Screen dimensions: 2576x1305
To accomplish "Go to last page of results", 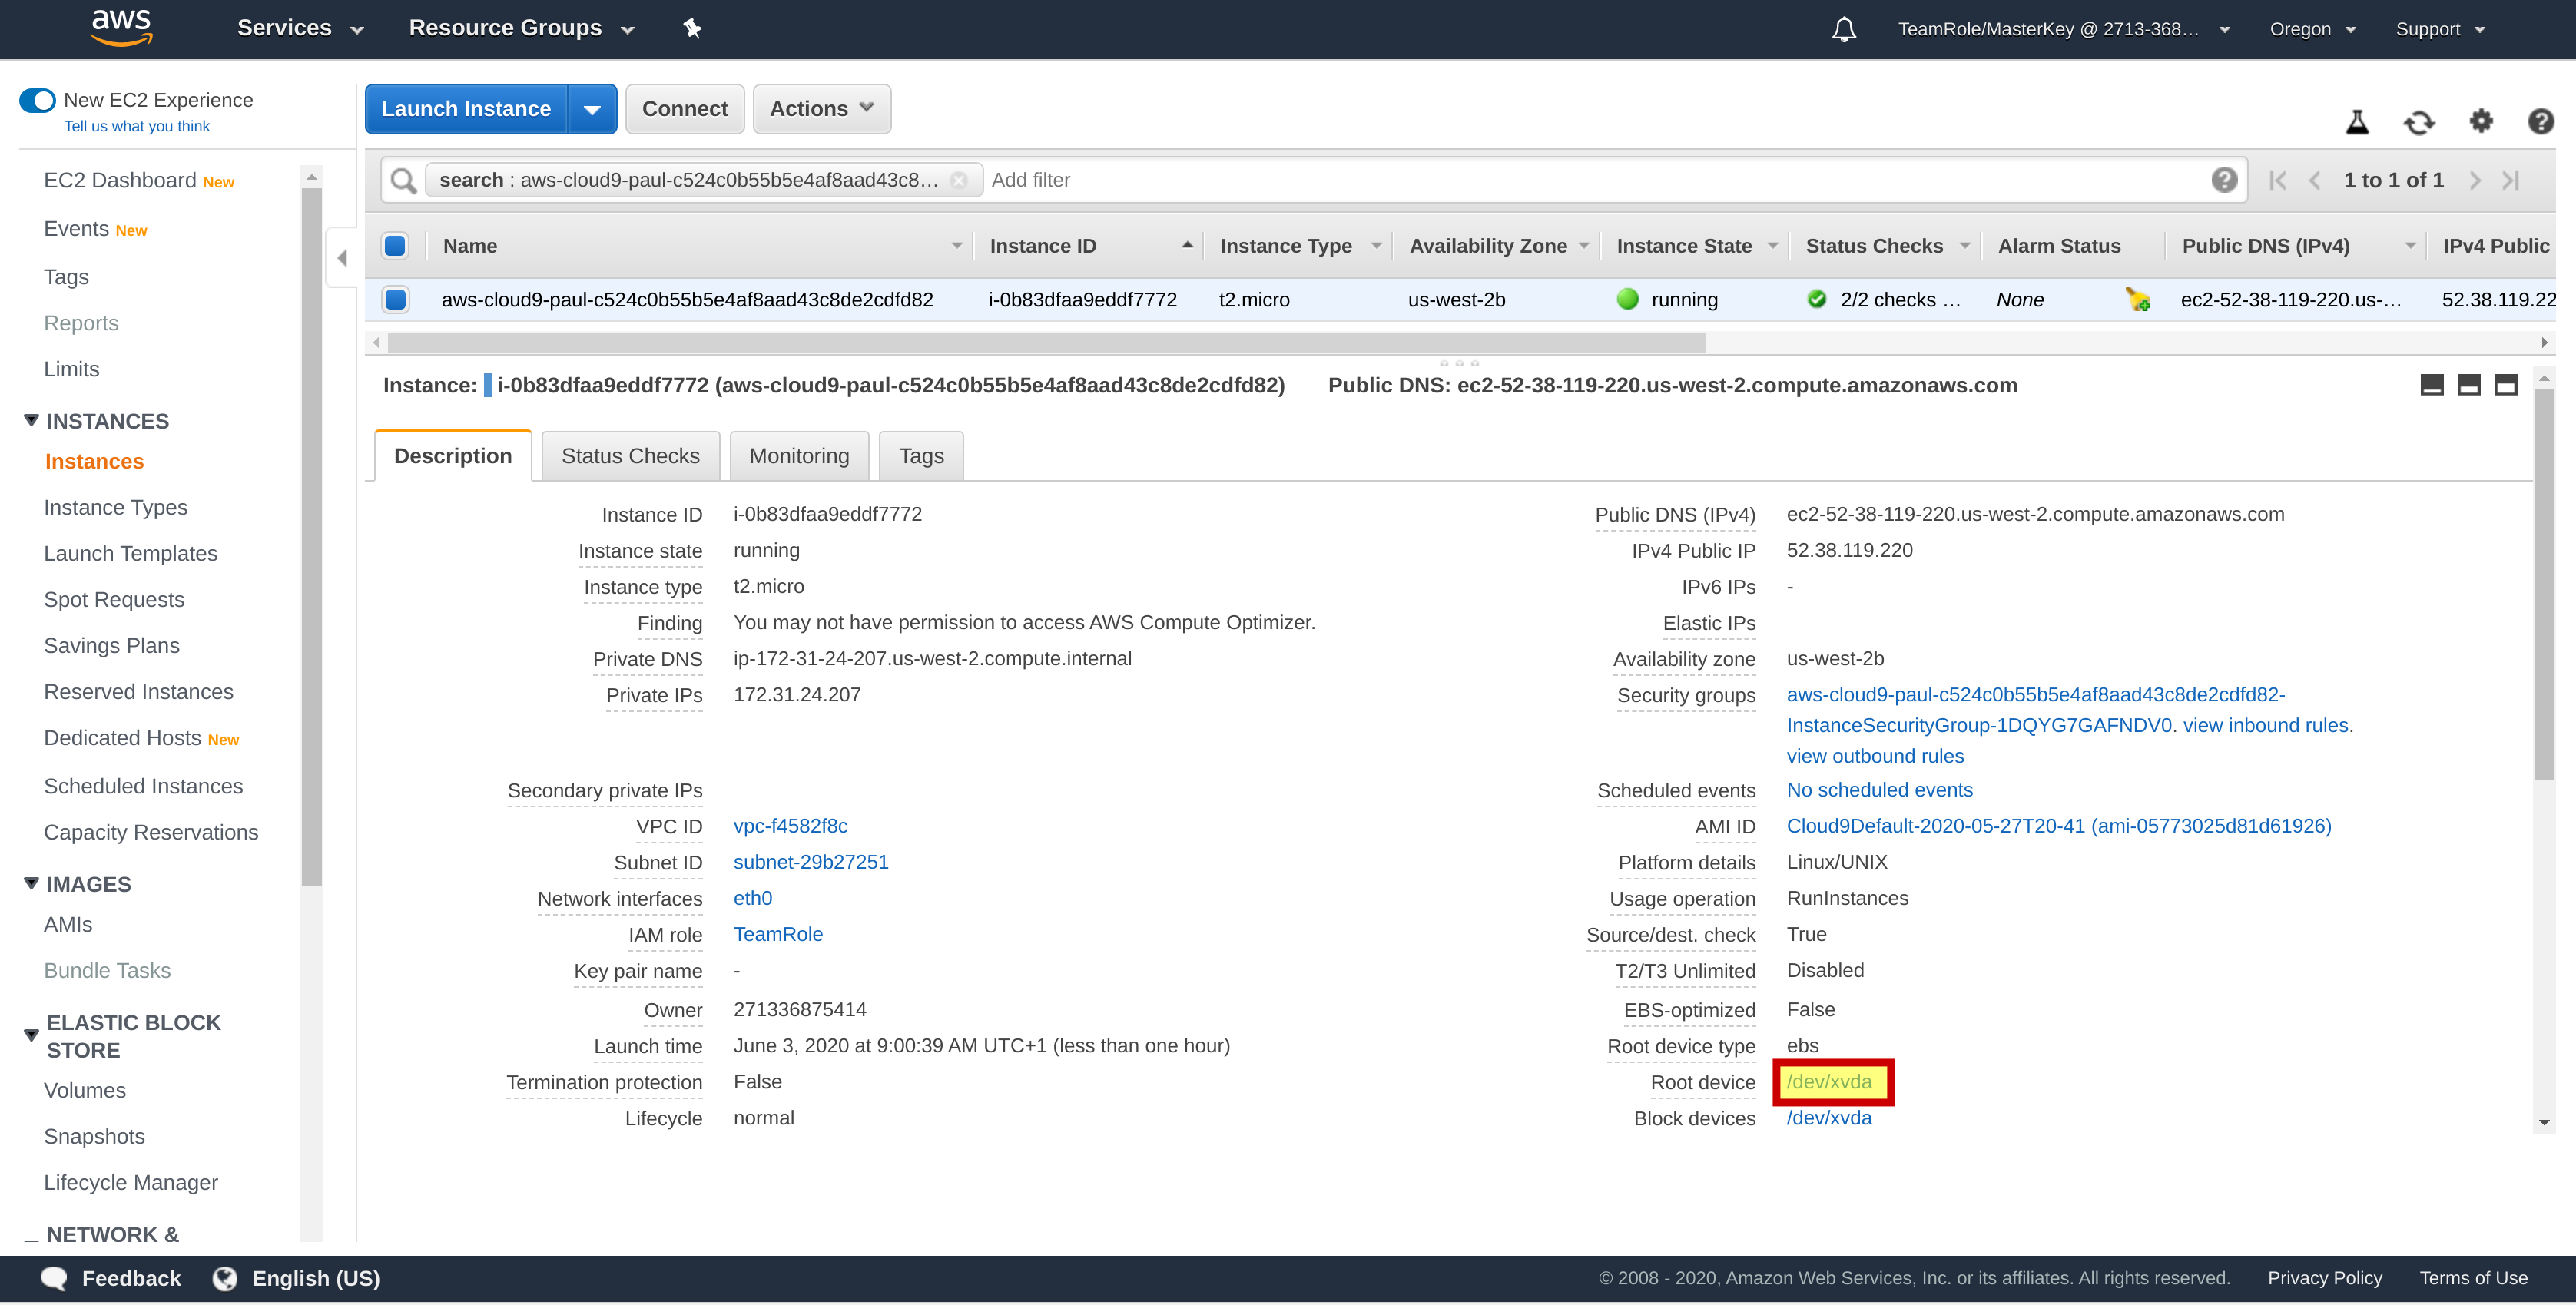I will tap(2511, 180).
